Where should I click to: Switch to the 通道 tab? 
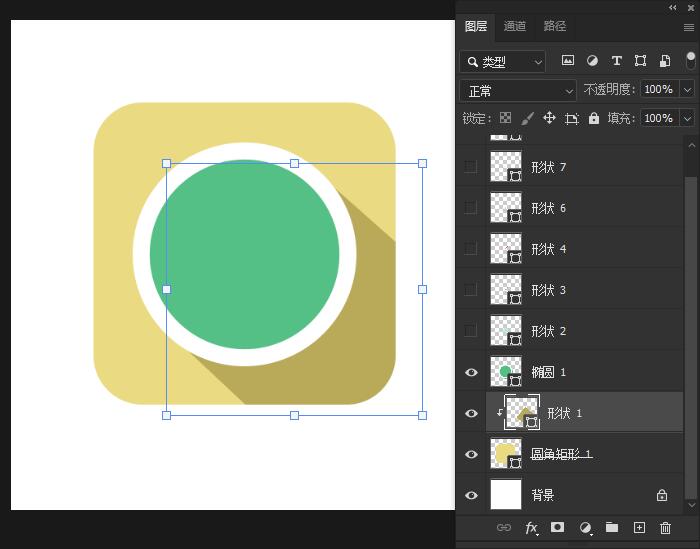pos(515,26)
